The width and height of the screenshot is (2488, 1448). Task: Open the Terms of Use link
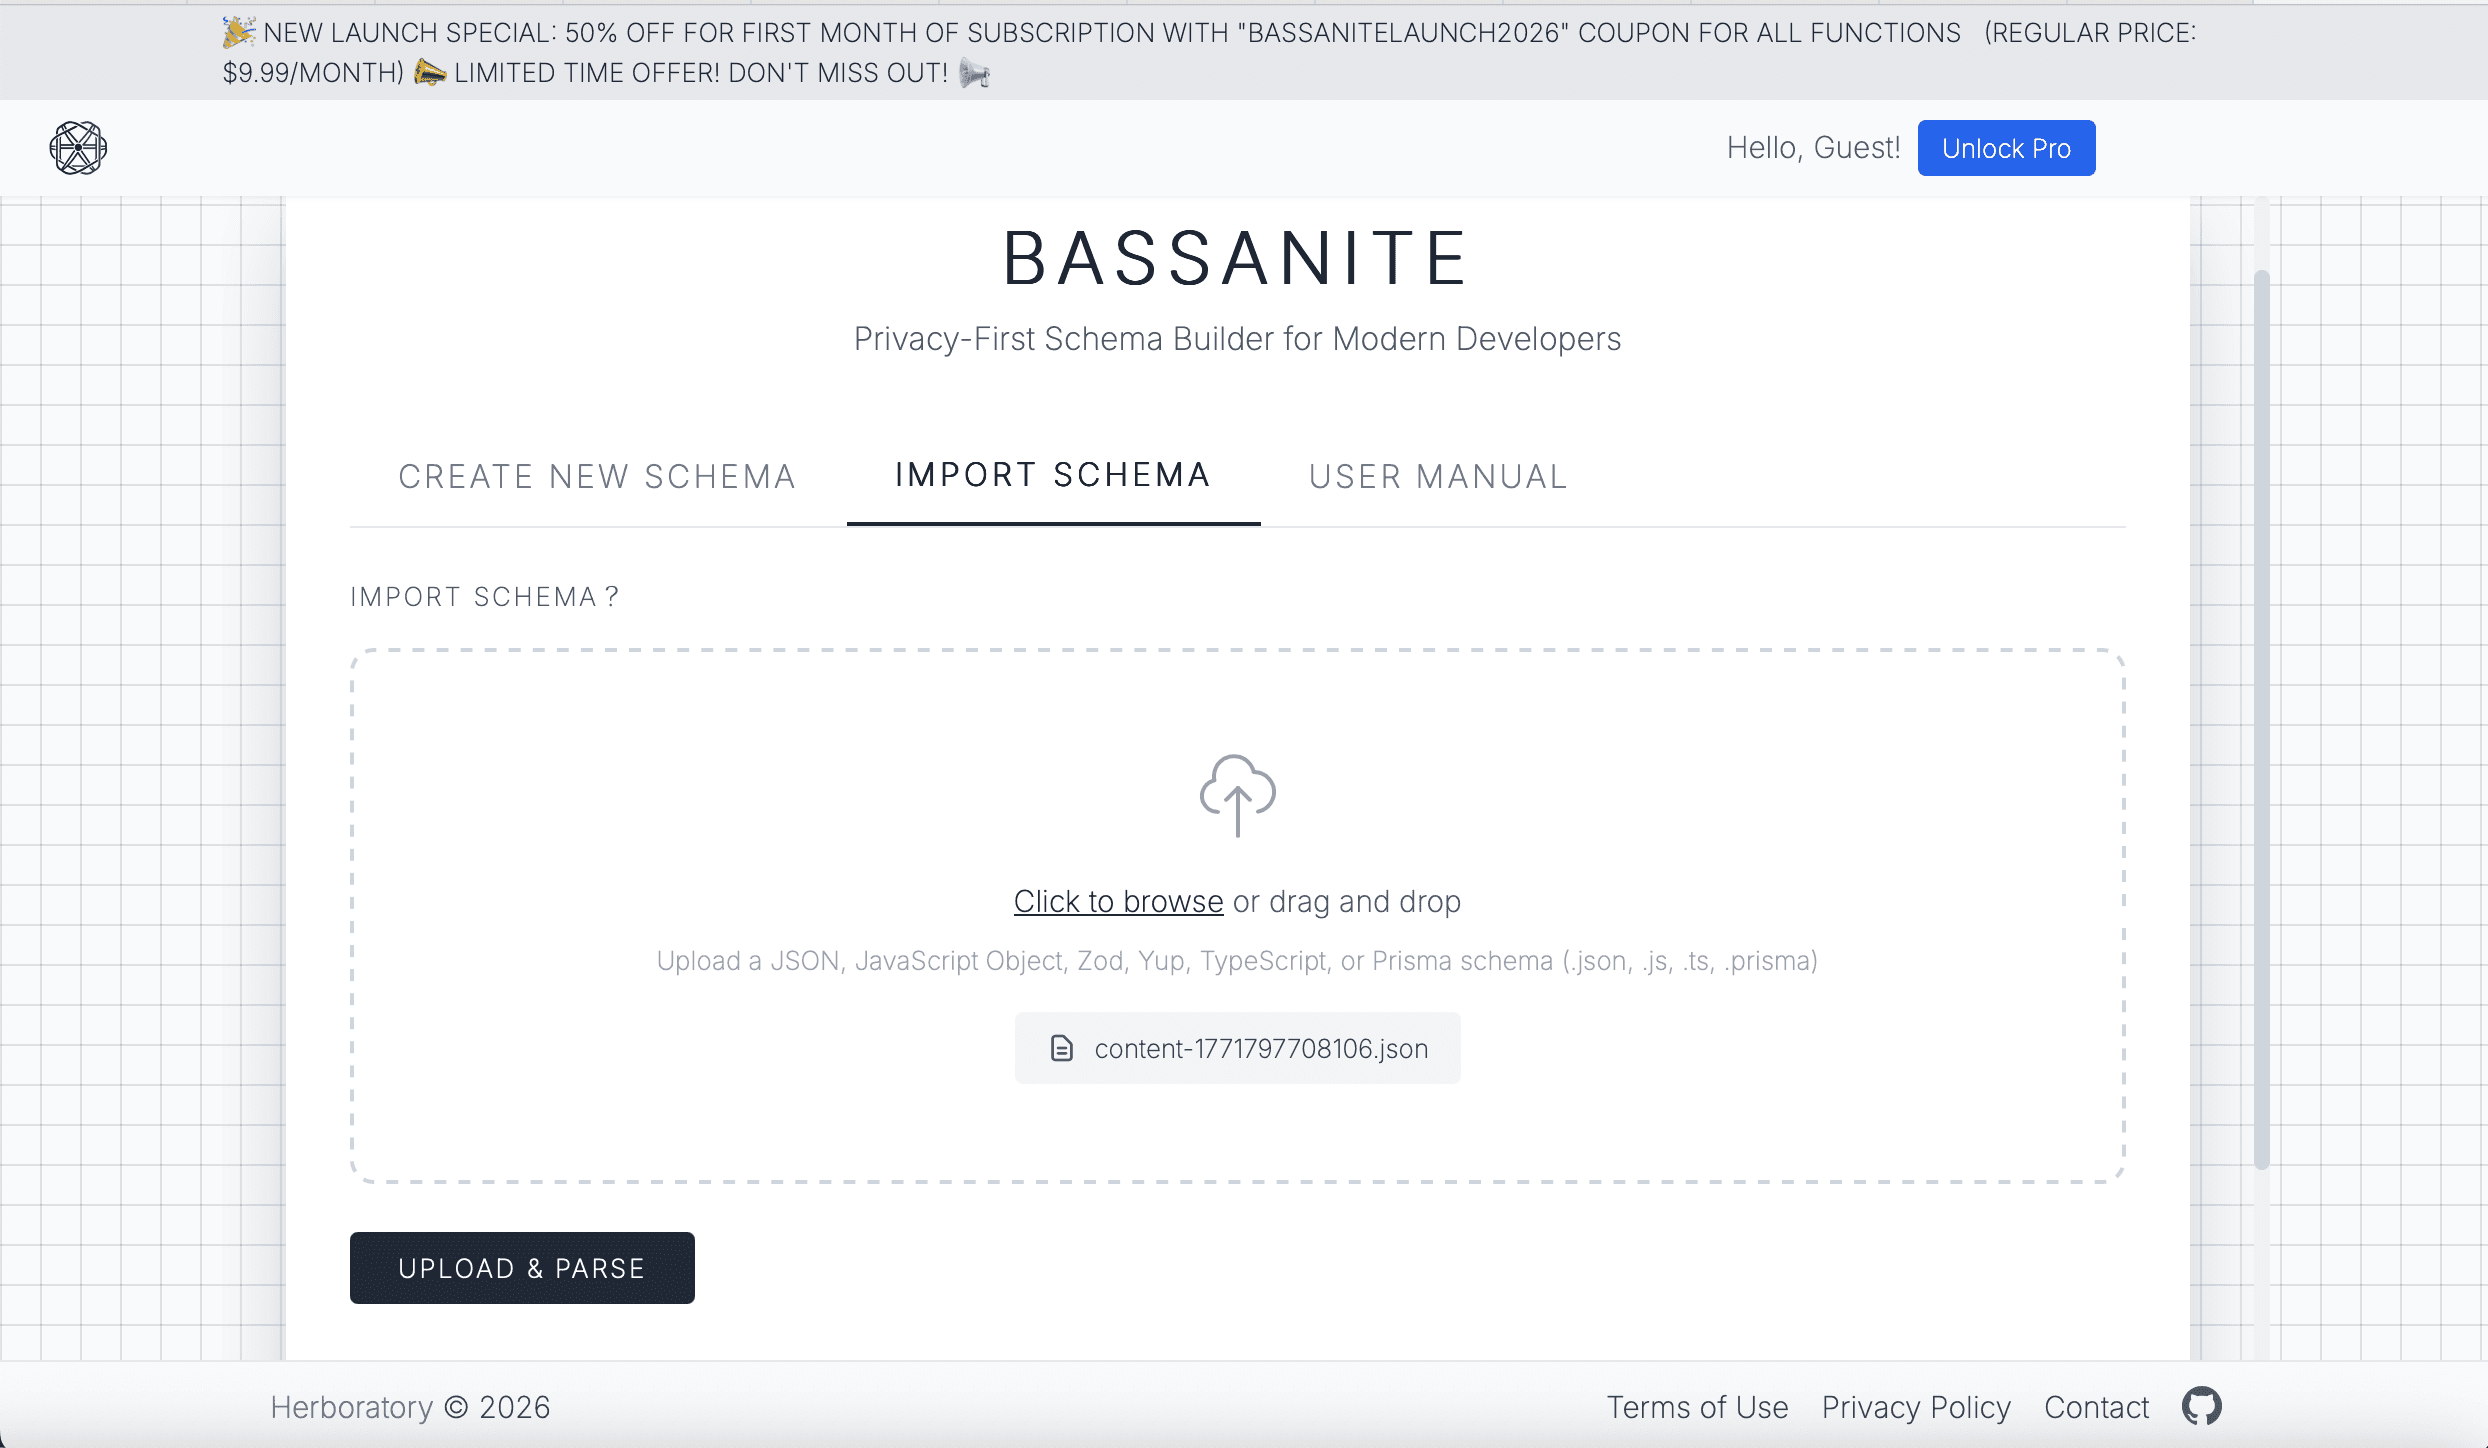click(x=1697, y=1407)
